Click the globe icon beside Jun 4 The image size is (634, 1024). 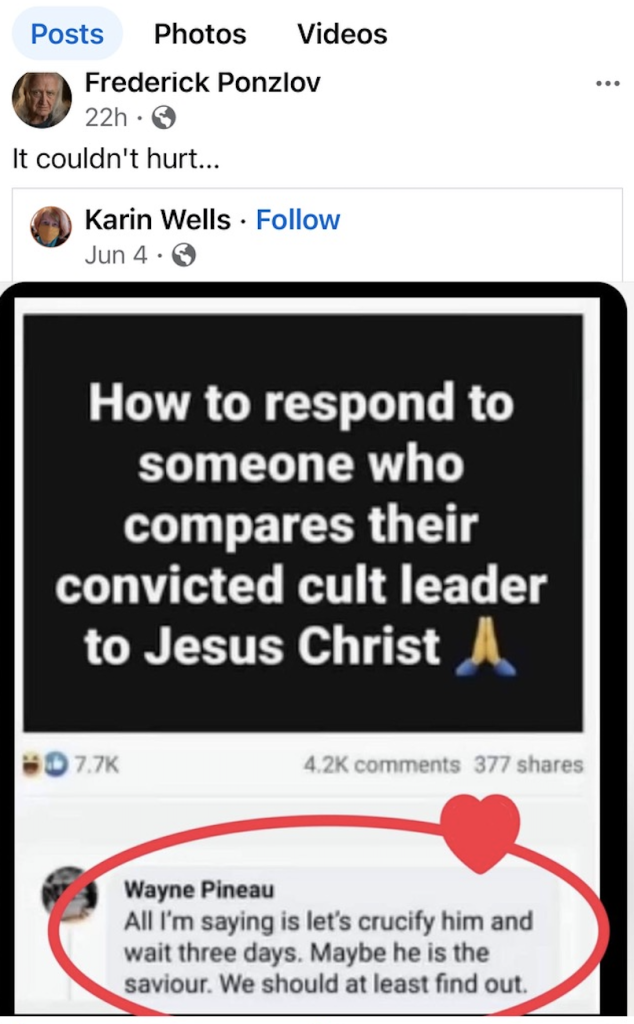pos(183,255)
